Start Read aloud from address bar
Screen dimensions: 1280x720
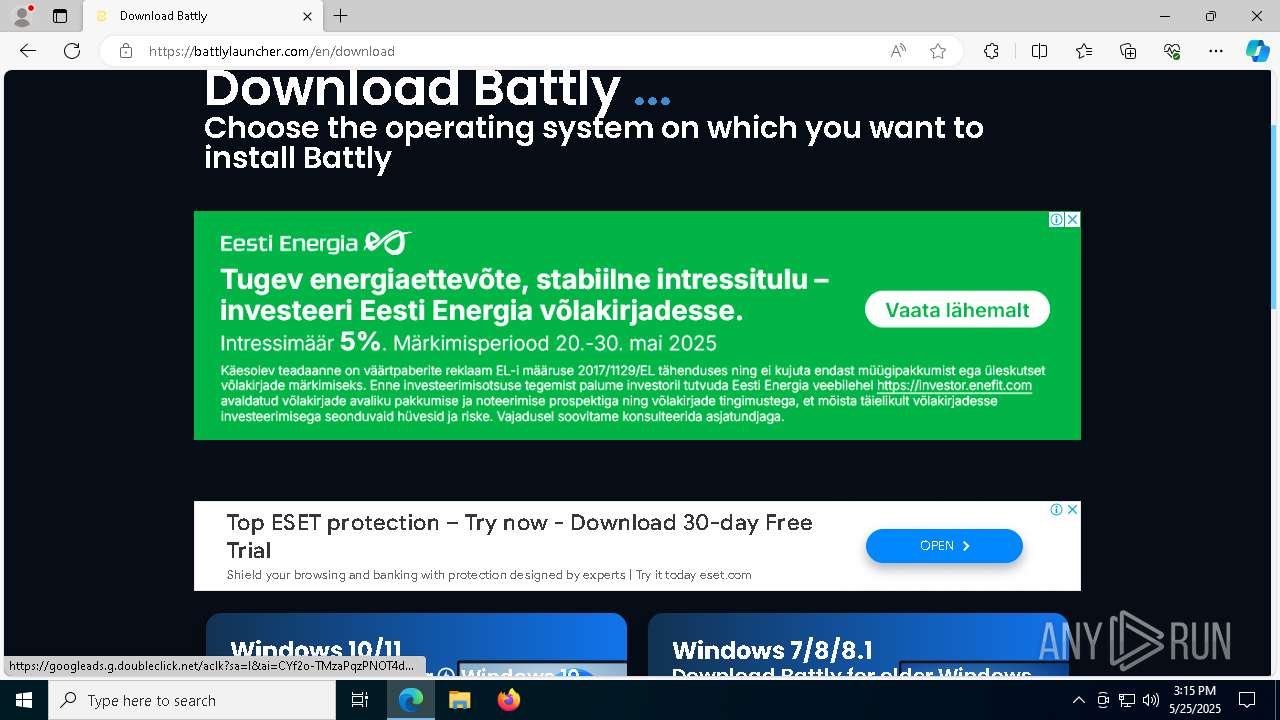898,51
